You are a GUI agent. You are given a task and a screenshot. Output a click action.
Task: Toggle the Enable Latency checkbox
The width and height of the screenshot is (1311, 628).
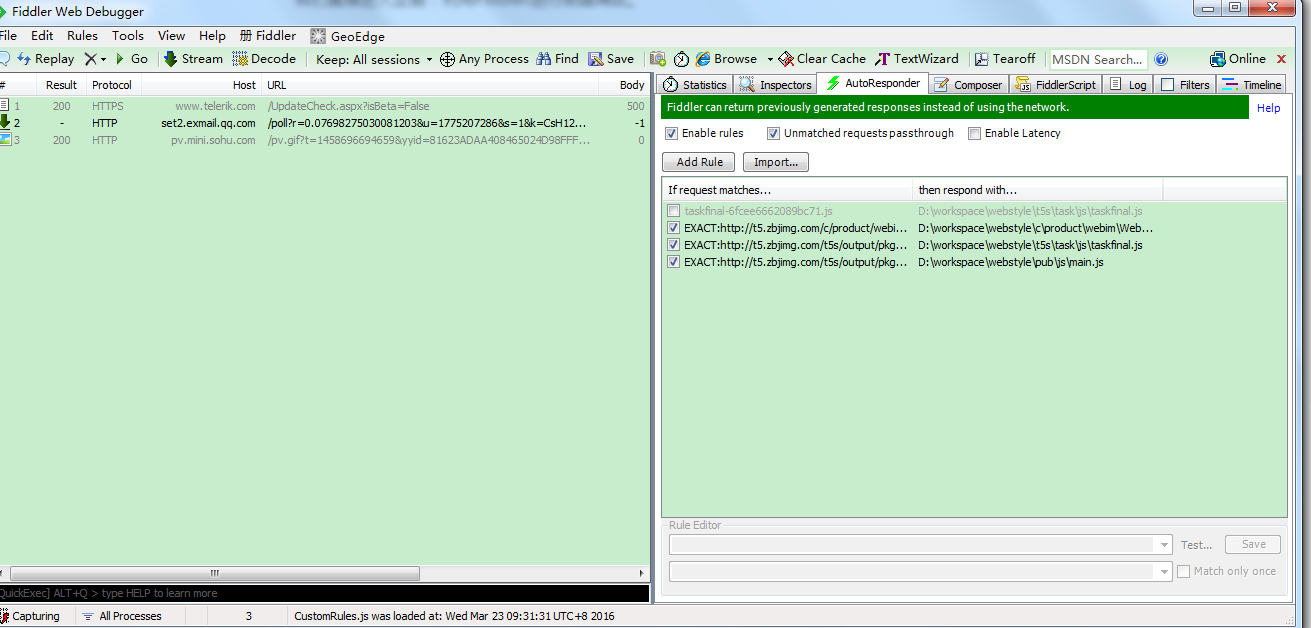(x=975, y=133)
